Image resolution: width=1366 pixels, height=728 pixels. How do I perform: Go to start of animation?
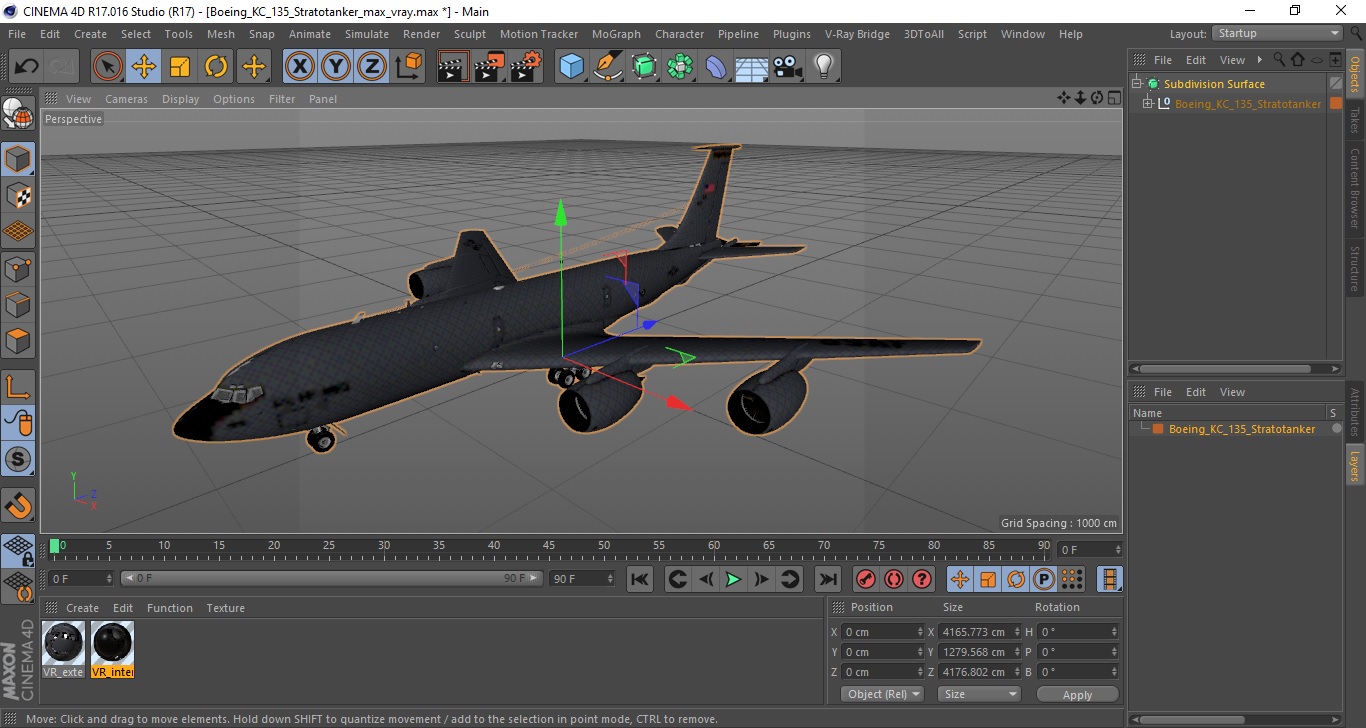coord(640,579)
